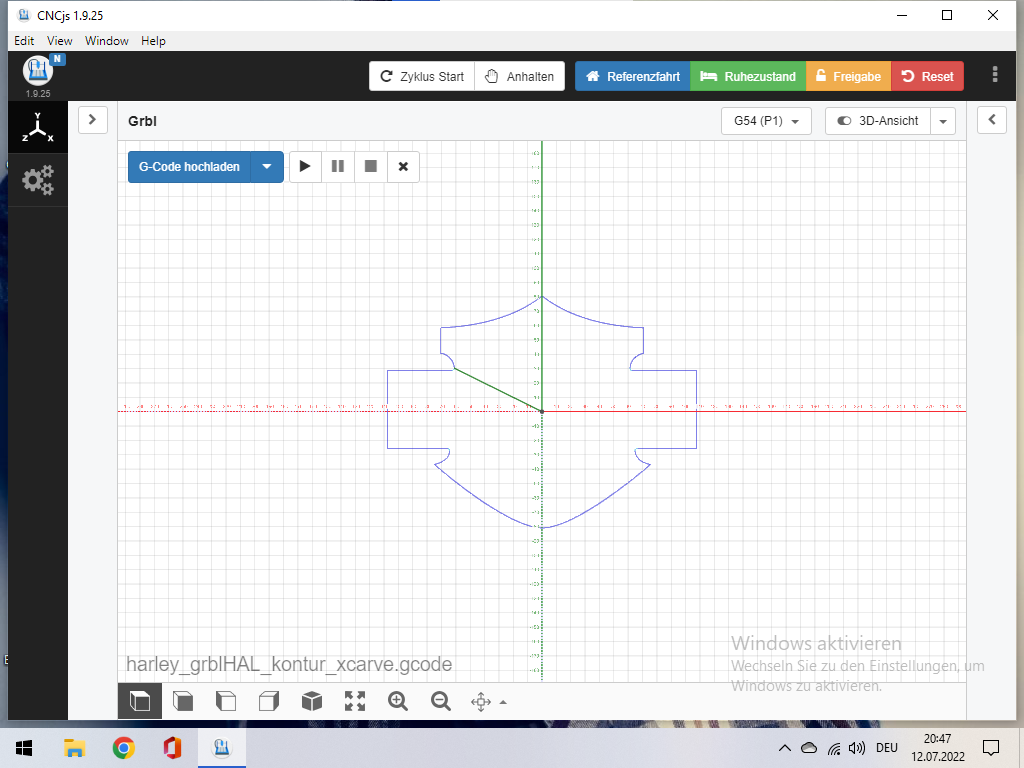Show hidden system tray icons
The width and height of the screenshot is (1024, 768).
[785, 748]
